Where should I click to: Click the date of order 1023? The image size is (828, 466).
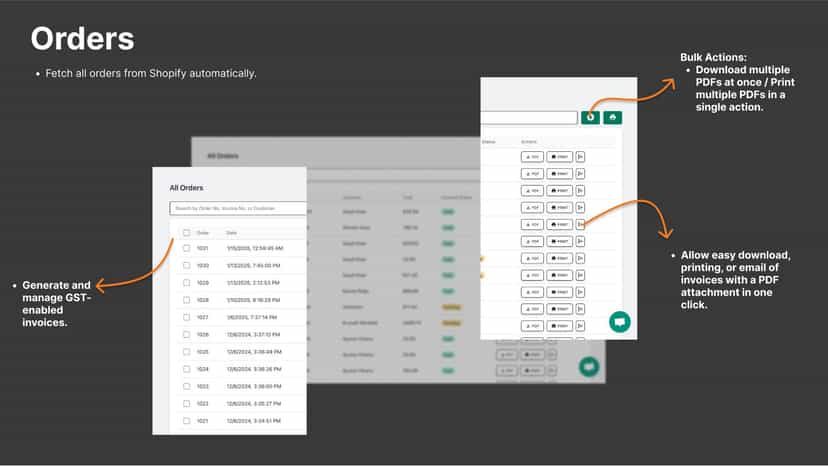point(254,386)
